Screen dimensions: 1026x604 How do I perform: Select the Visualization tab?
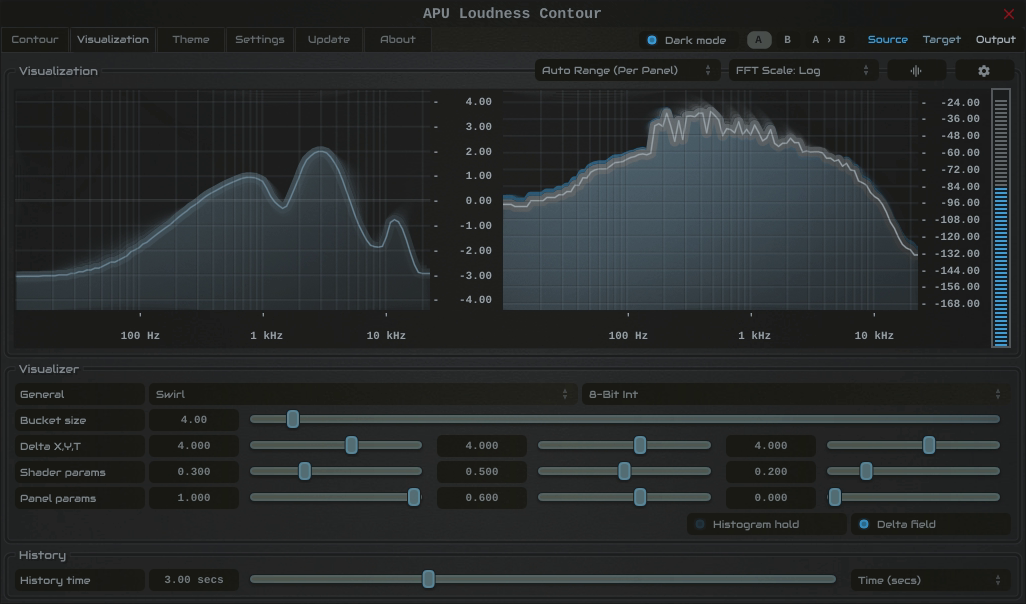[113, 39]
